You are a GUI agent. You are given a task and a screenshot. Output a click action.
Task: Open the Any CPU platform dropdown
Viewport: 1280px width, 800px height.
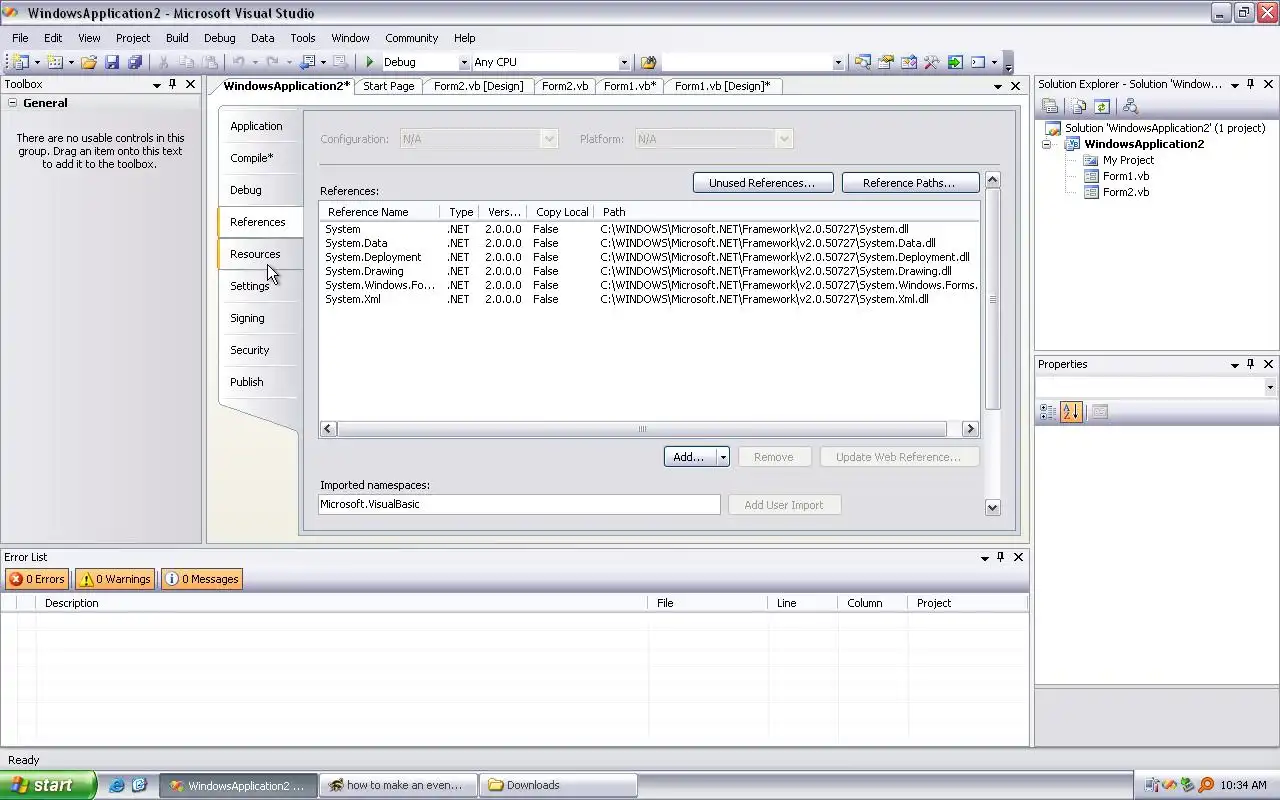pyautogui.click(x=624, y=62)
